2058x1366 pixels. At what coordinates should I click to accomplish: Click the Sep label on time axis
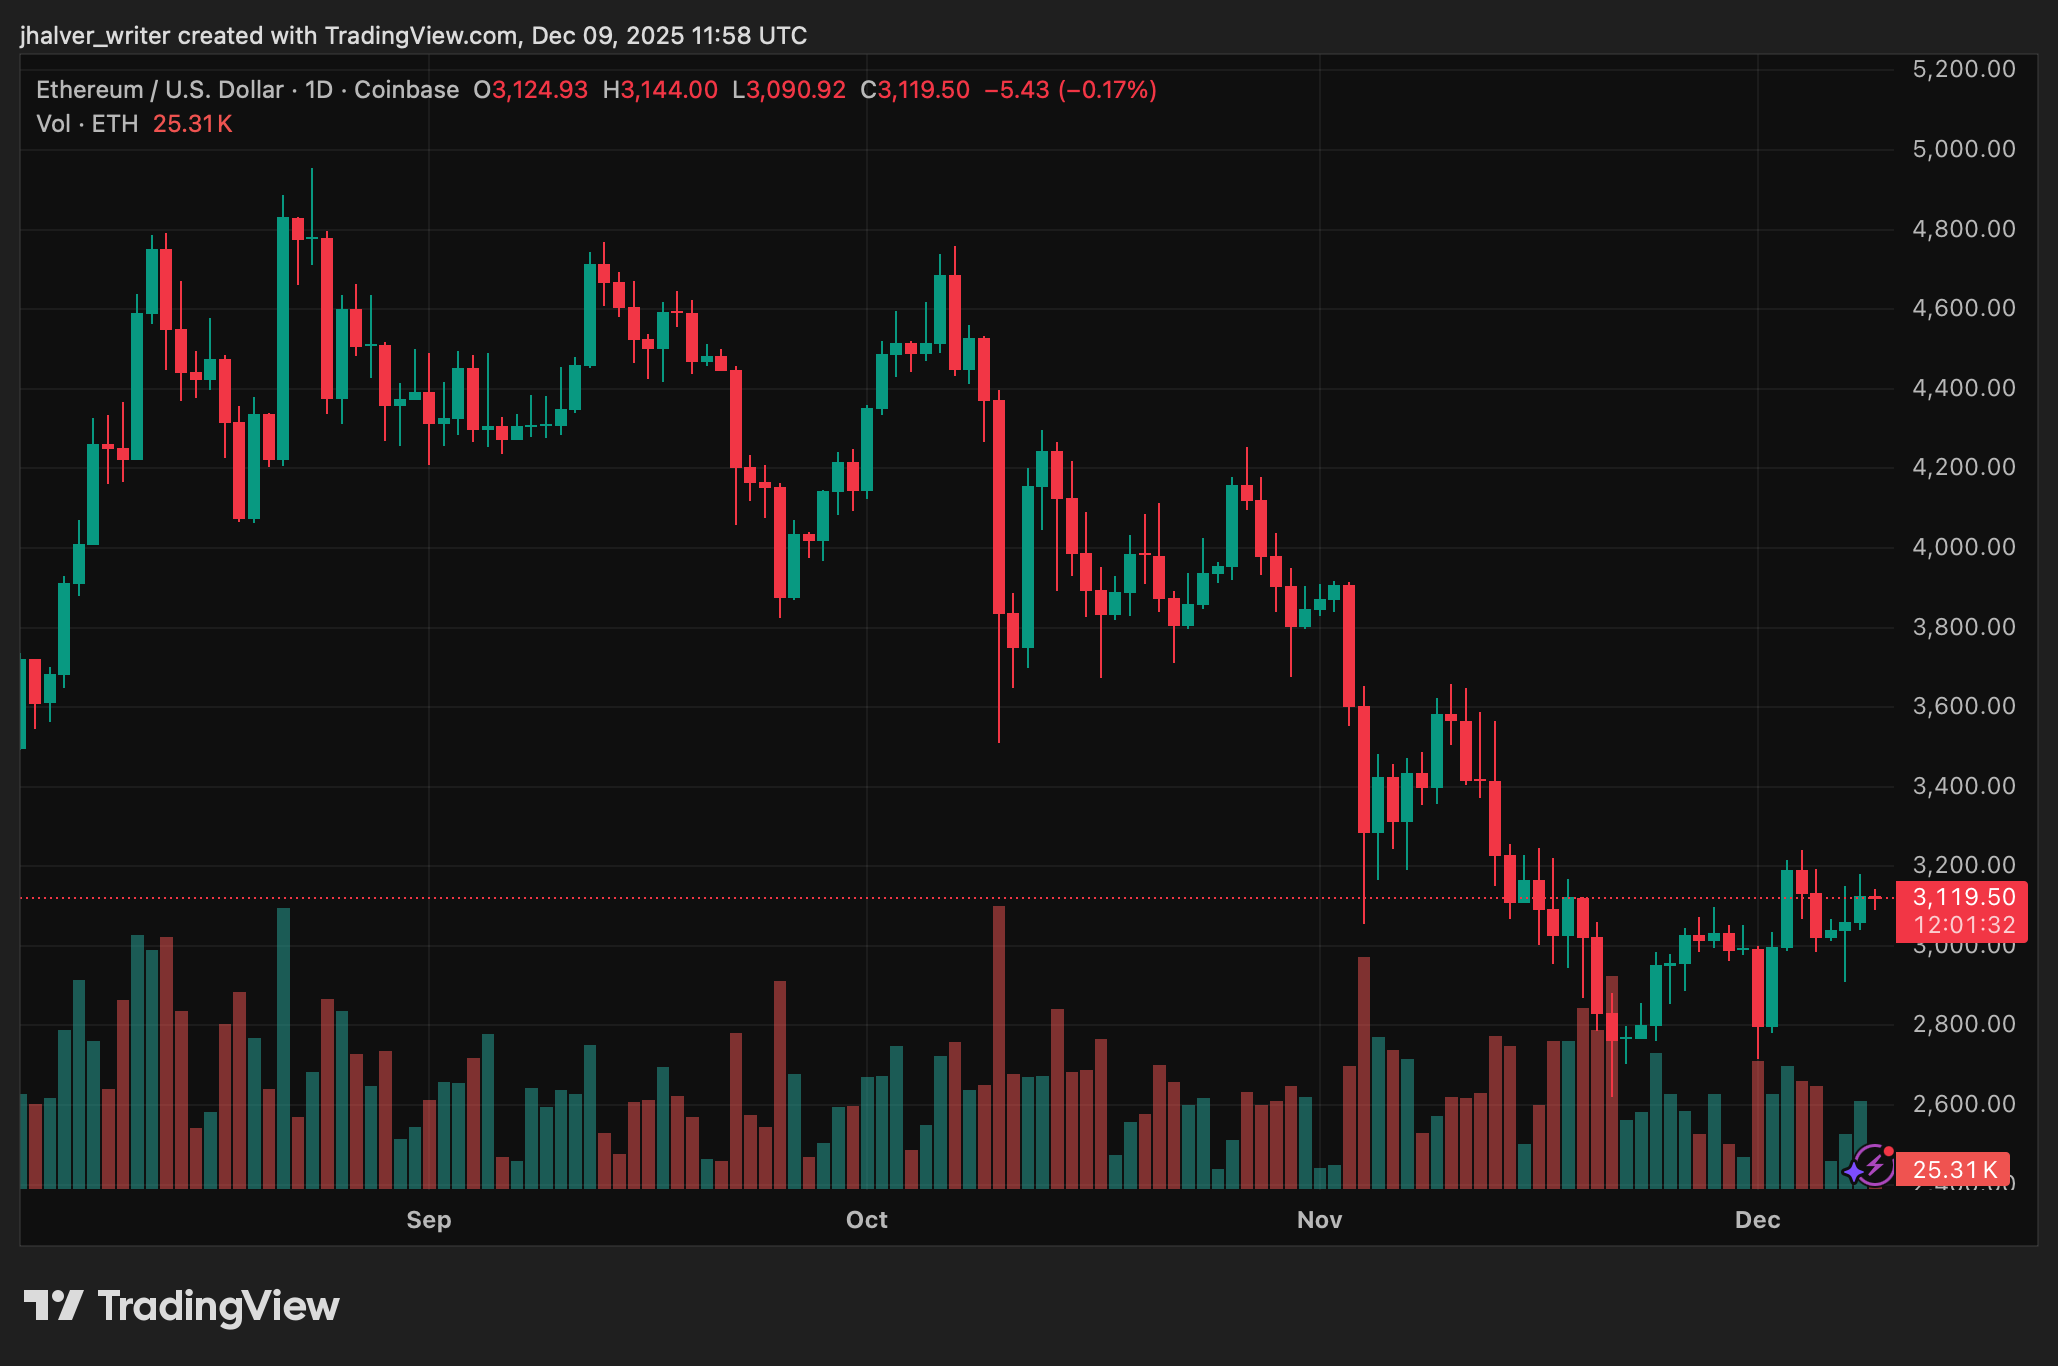pos(428,1220)
